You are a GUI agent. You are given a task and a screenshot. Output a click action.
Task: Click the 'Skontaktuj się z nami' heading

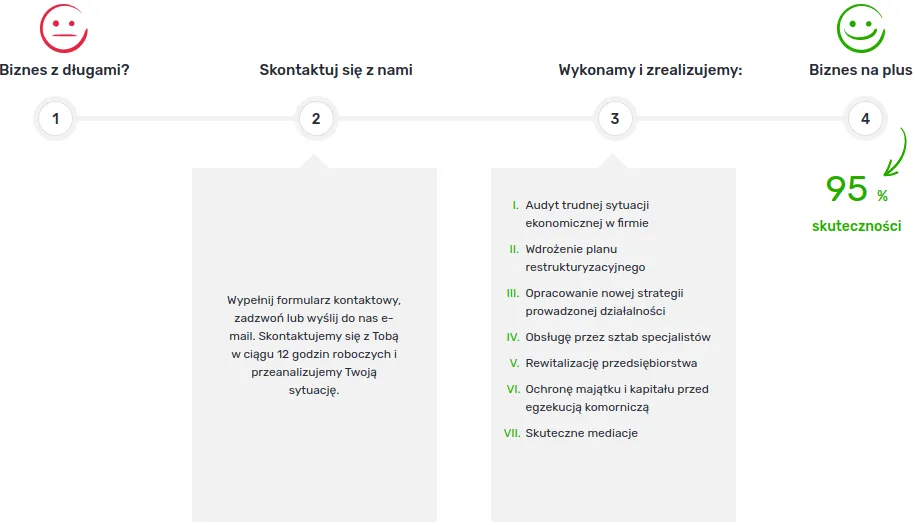[336, 70]
